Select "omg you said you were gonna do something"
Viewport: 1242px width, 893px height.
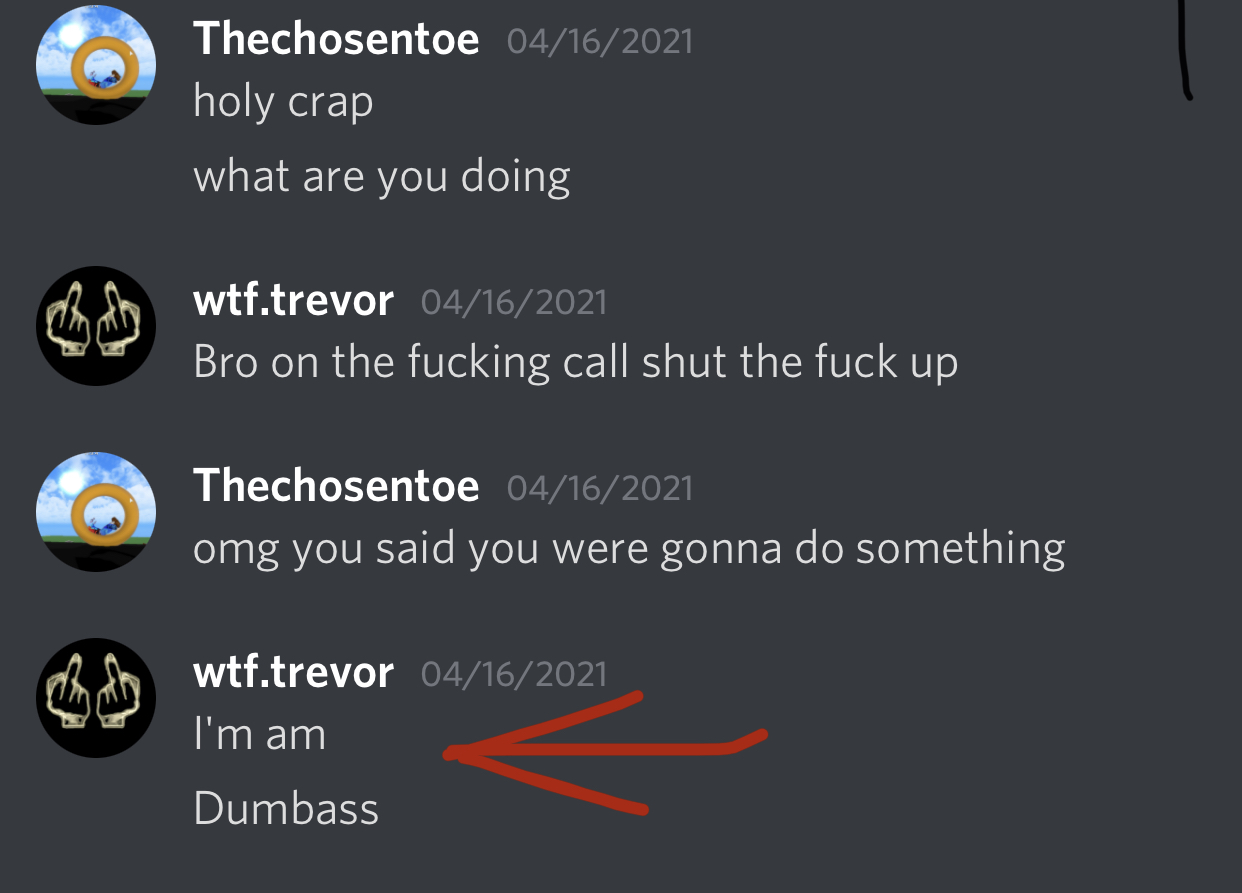point(629,549)
